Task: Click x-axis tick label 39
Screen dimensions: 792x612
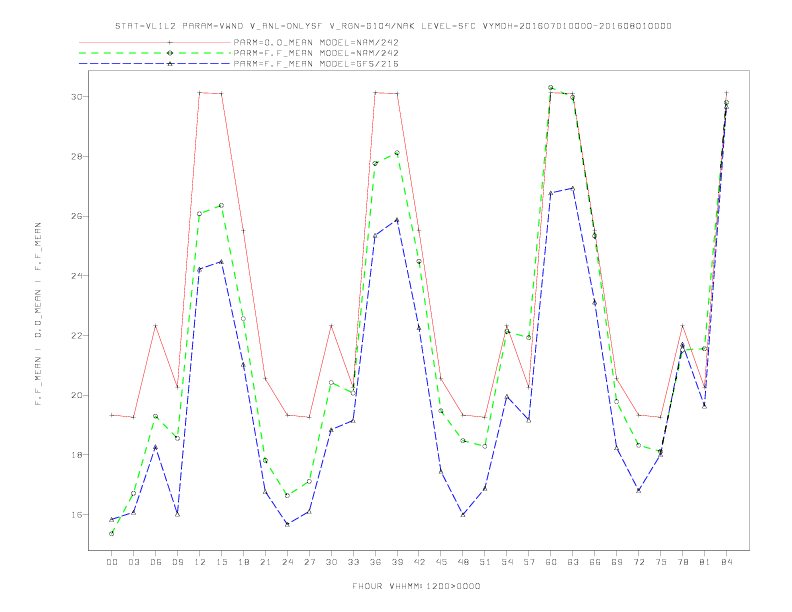Action: pos(397,562)
